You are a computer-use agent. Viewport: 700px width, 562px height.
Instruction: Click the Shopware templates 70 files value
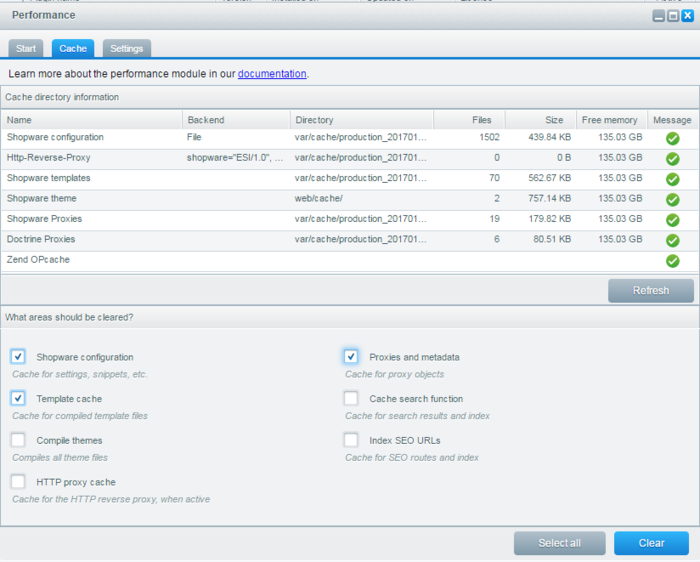(x=494, y=178)
